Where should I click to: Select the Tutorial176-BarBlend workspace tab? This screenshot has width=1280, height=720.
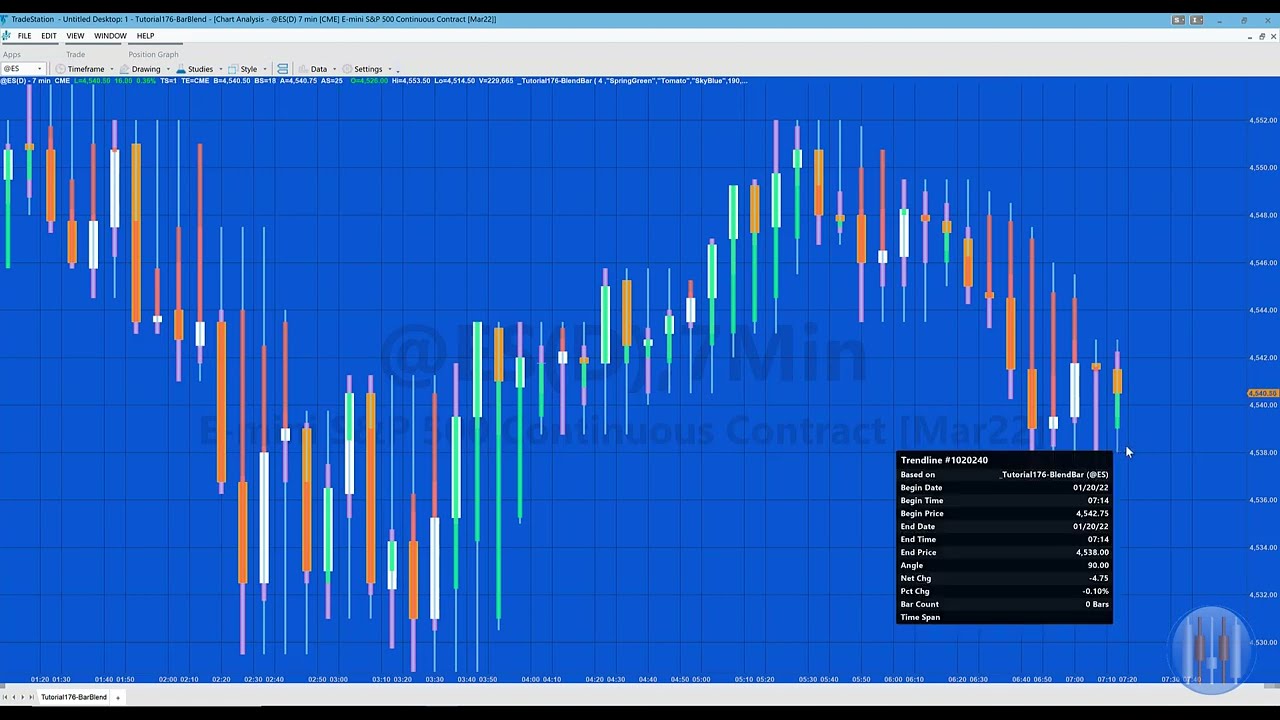click(73, 697)
